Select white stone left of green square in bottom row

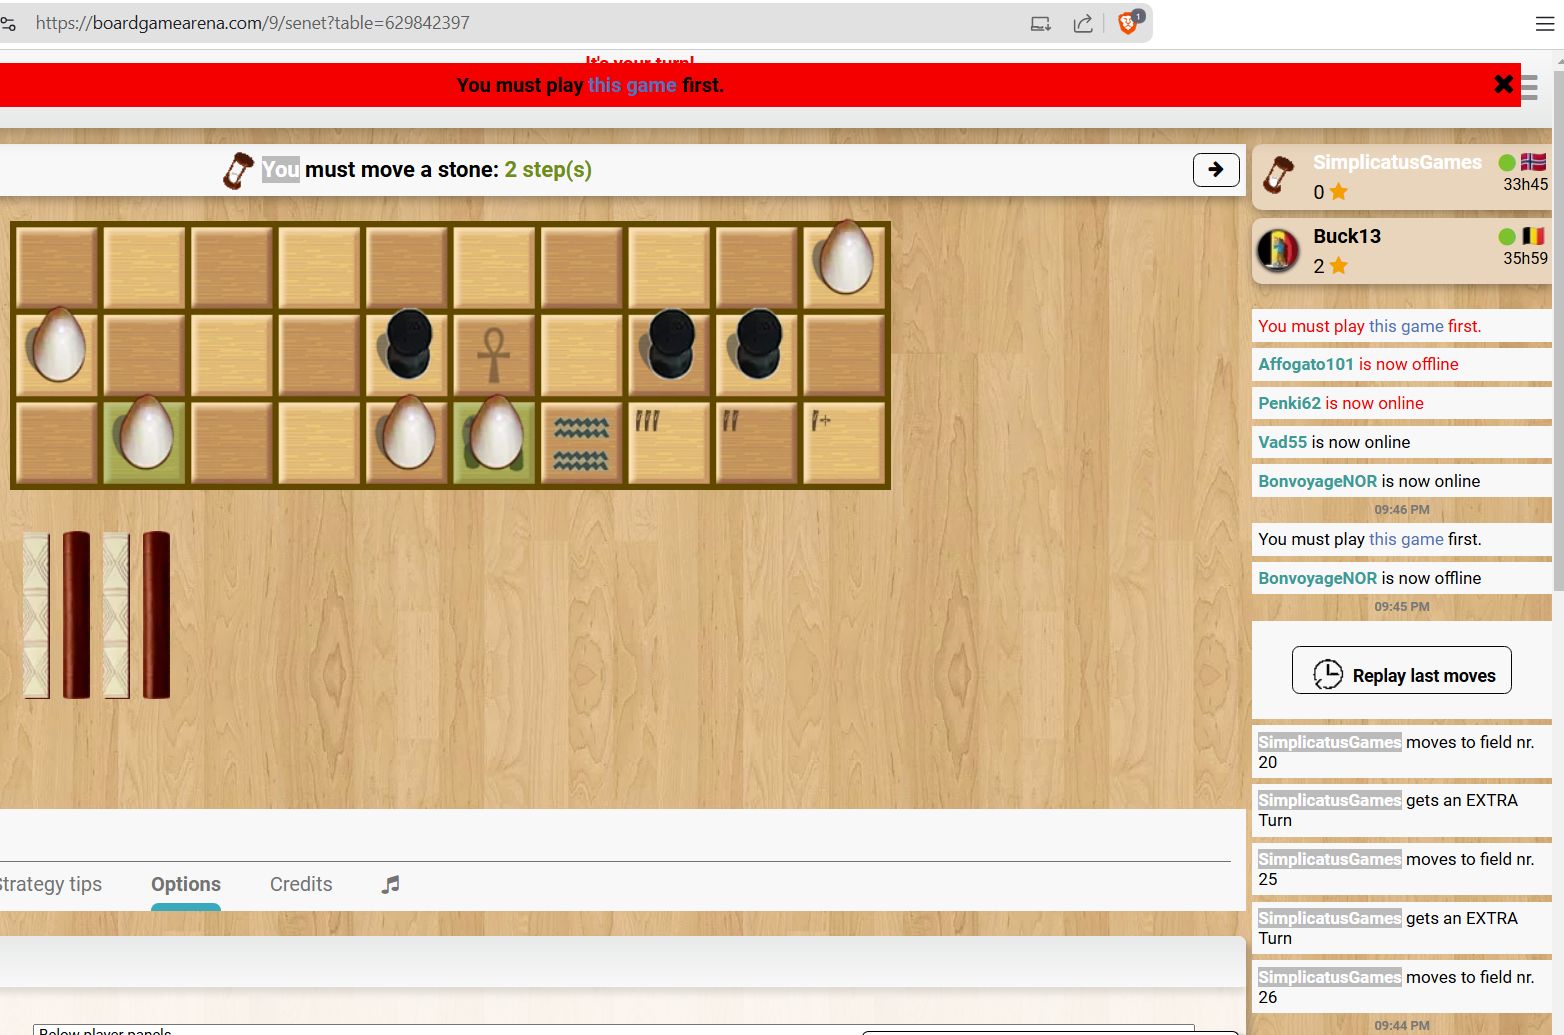point(408,432)
